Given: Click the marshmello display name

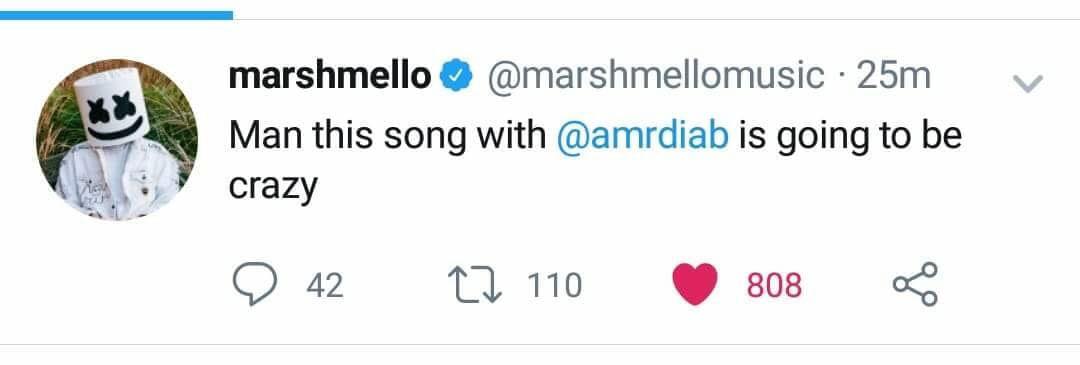Looking at the screenshot, I should [x=330, y=76].
